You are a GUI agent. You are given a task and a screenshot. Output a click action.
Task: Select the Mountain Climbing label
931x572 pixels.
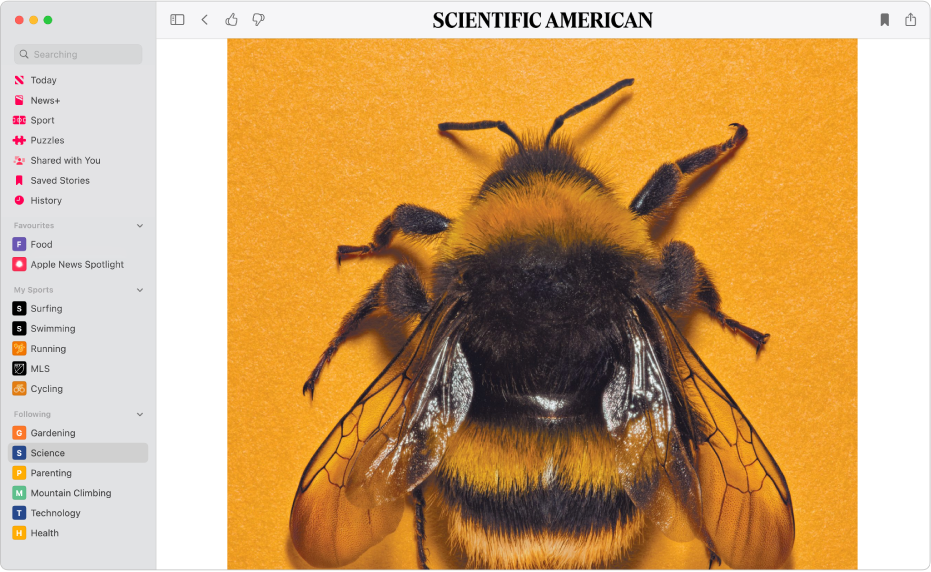[71, 493]
